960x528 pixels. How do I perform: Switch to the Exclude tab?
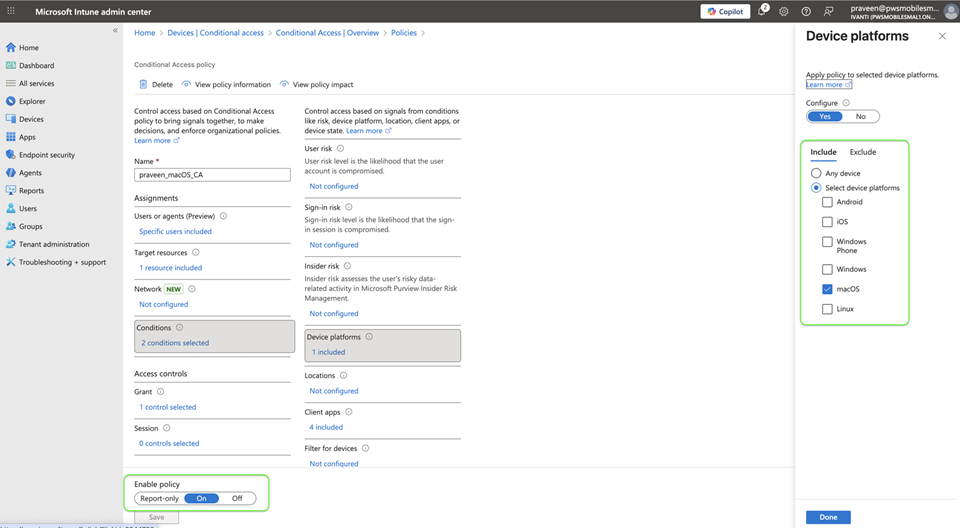[x=862, y=152]
